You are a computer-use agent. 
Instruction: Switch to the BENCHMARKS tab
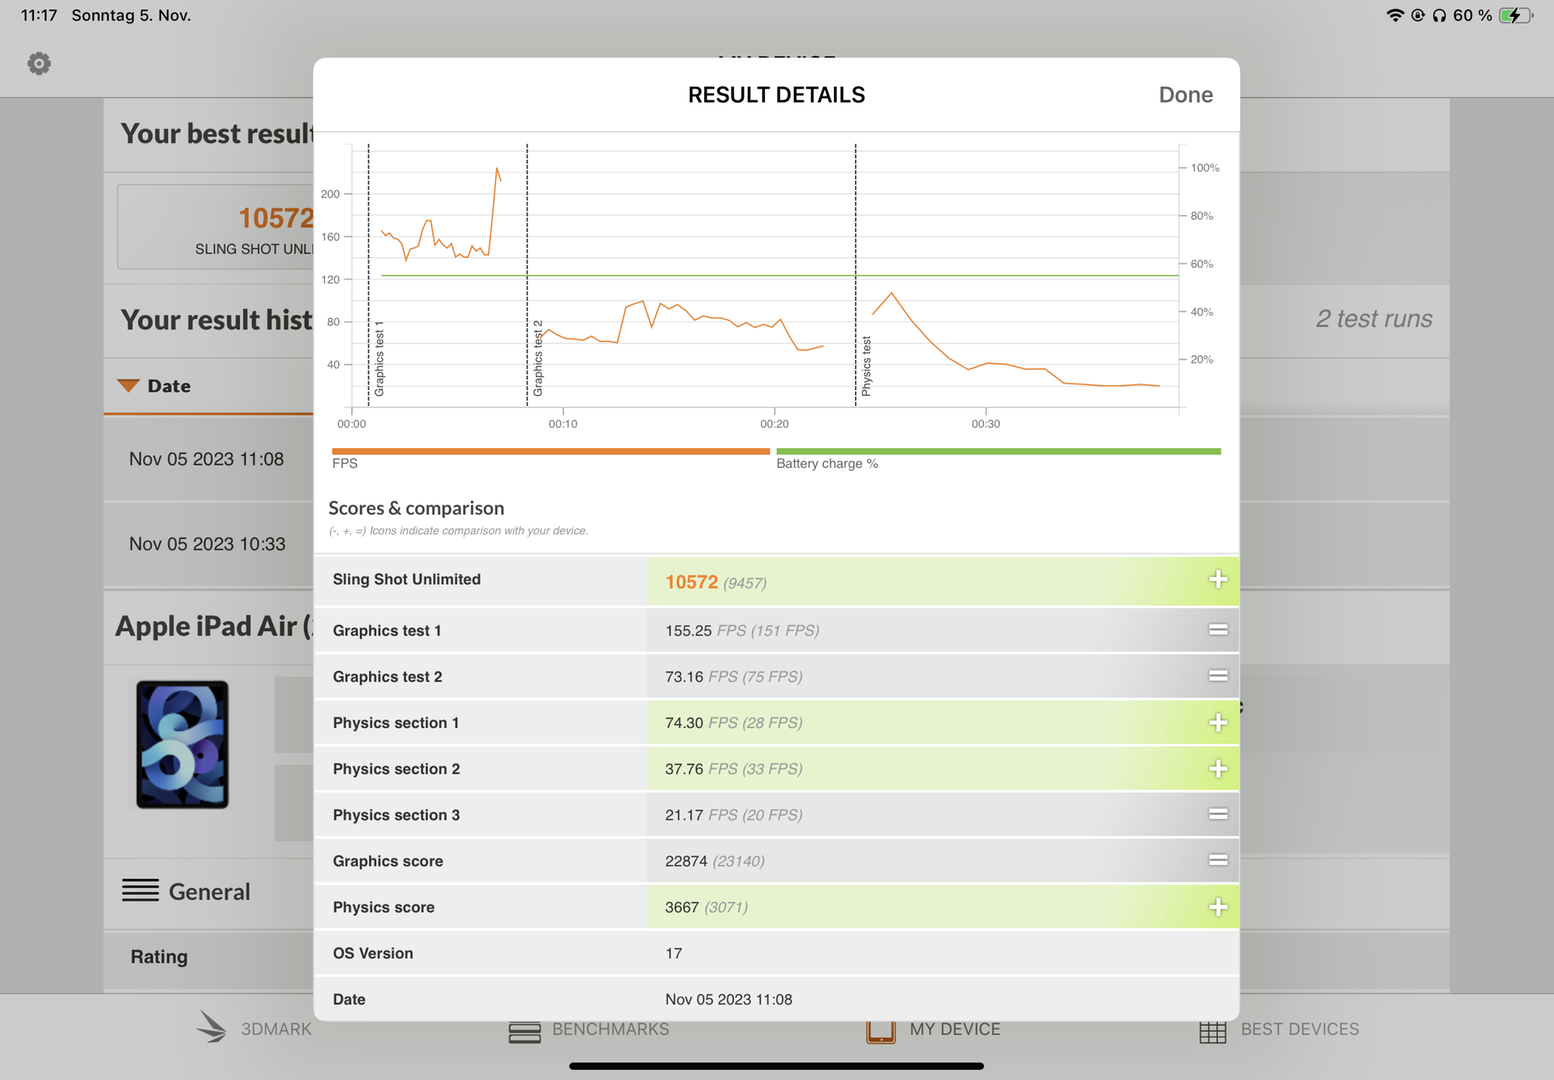tap(589, 1029)
